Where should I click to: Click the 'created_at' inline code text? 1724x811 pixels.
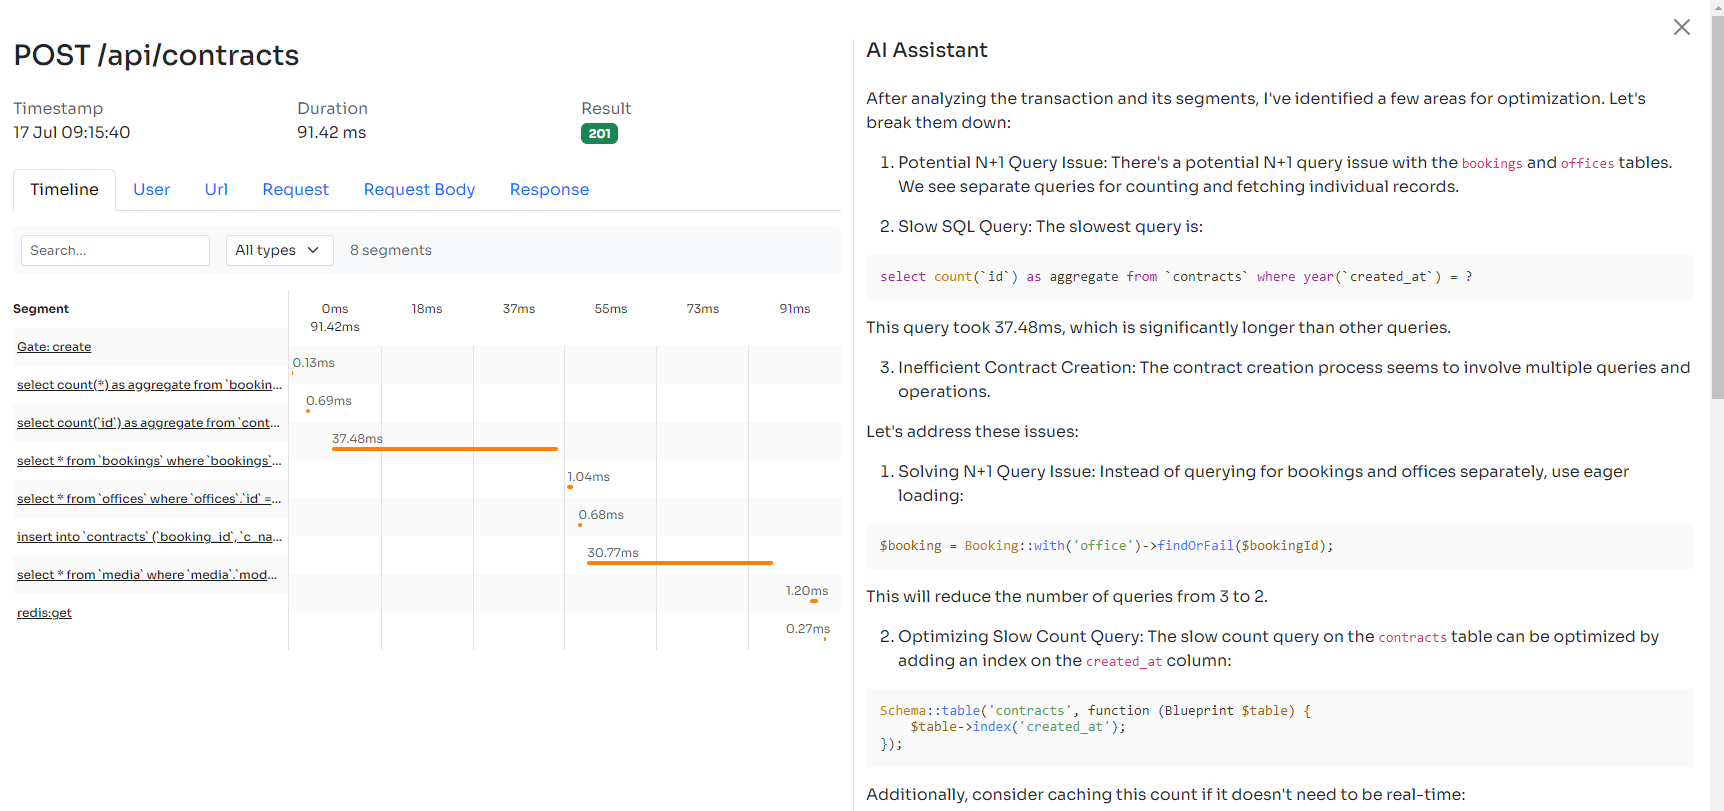(x=1124, y=661)
